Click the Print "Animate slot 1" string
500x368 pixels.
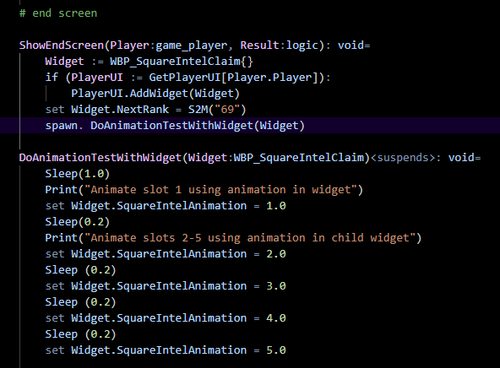pyautogui.click(x=221, y=190)
